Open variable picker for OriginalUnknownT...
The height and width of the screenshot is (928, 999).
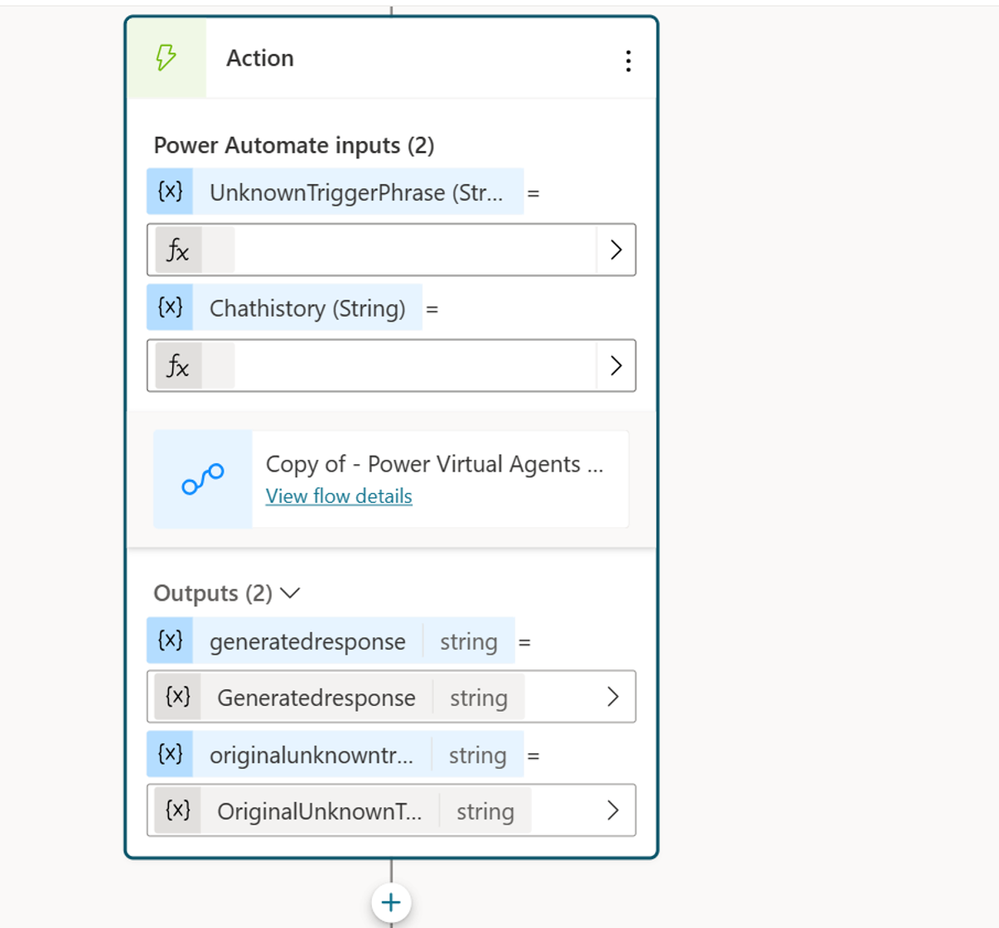(613, 810)
